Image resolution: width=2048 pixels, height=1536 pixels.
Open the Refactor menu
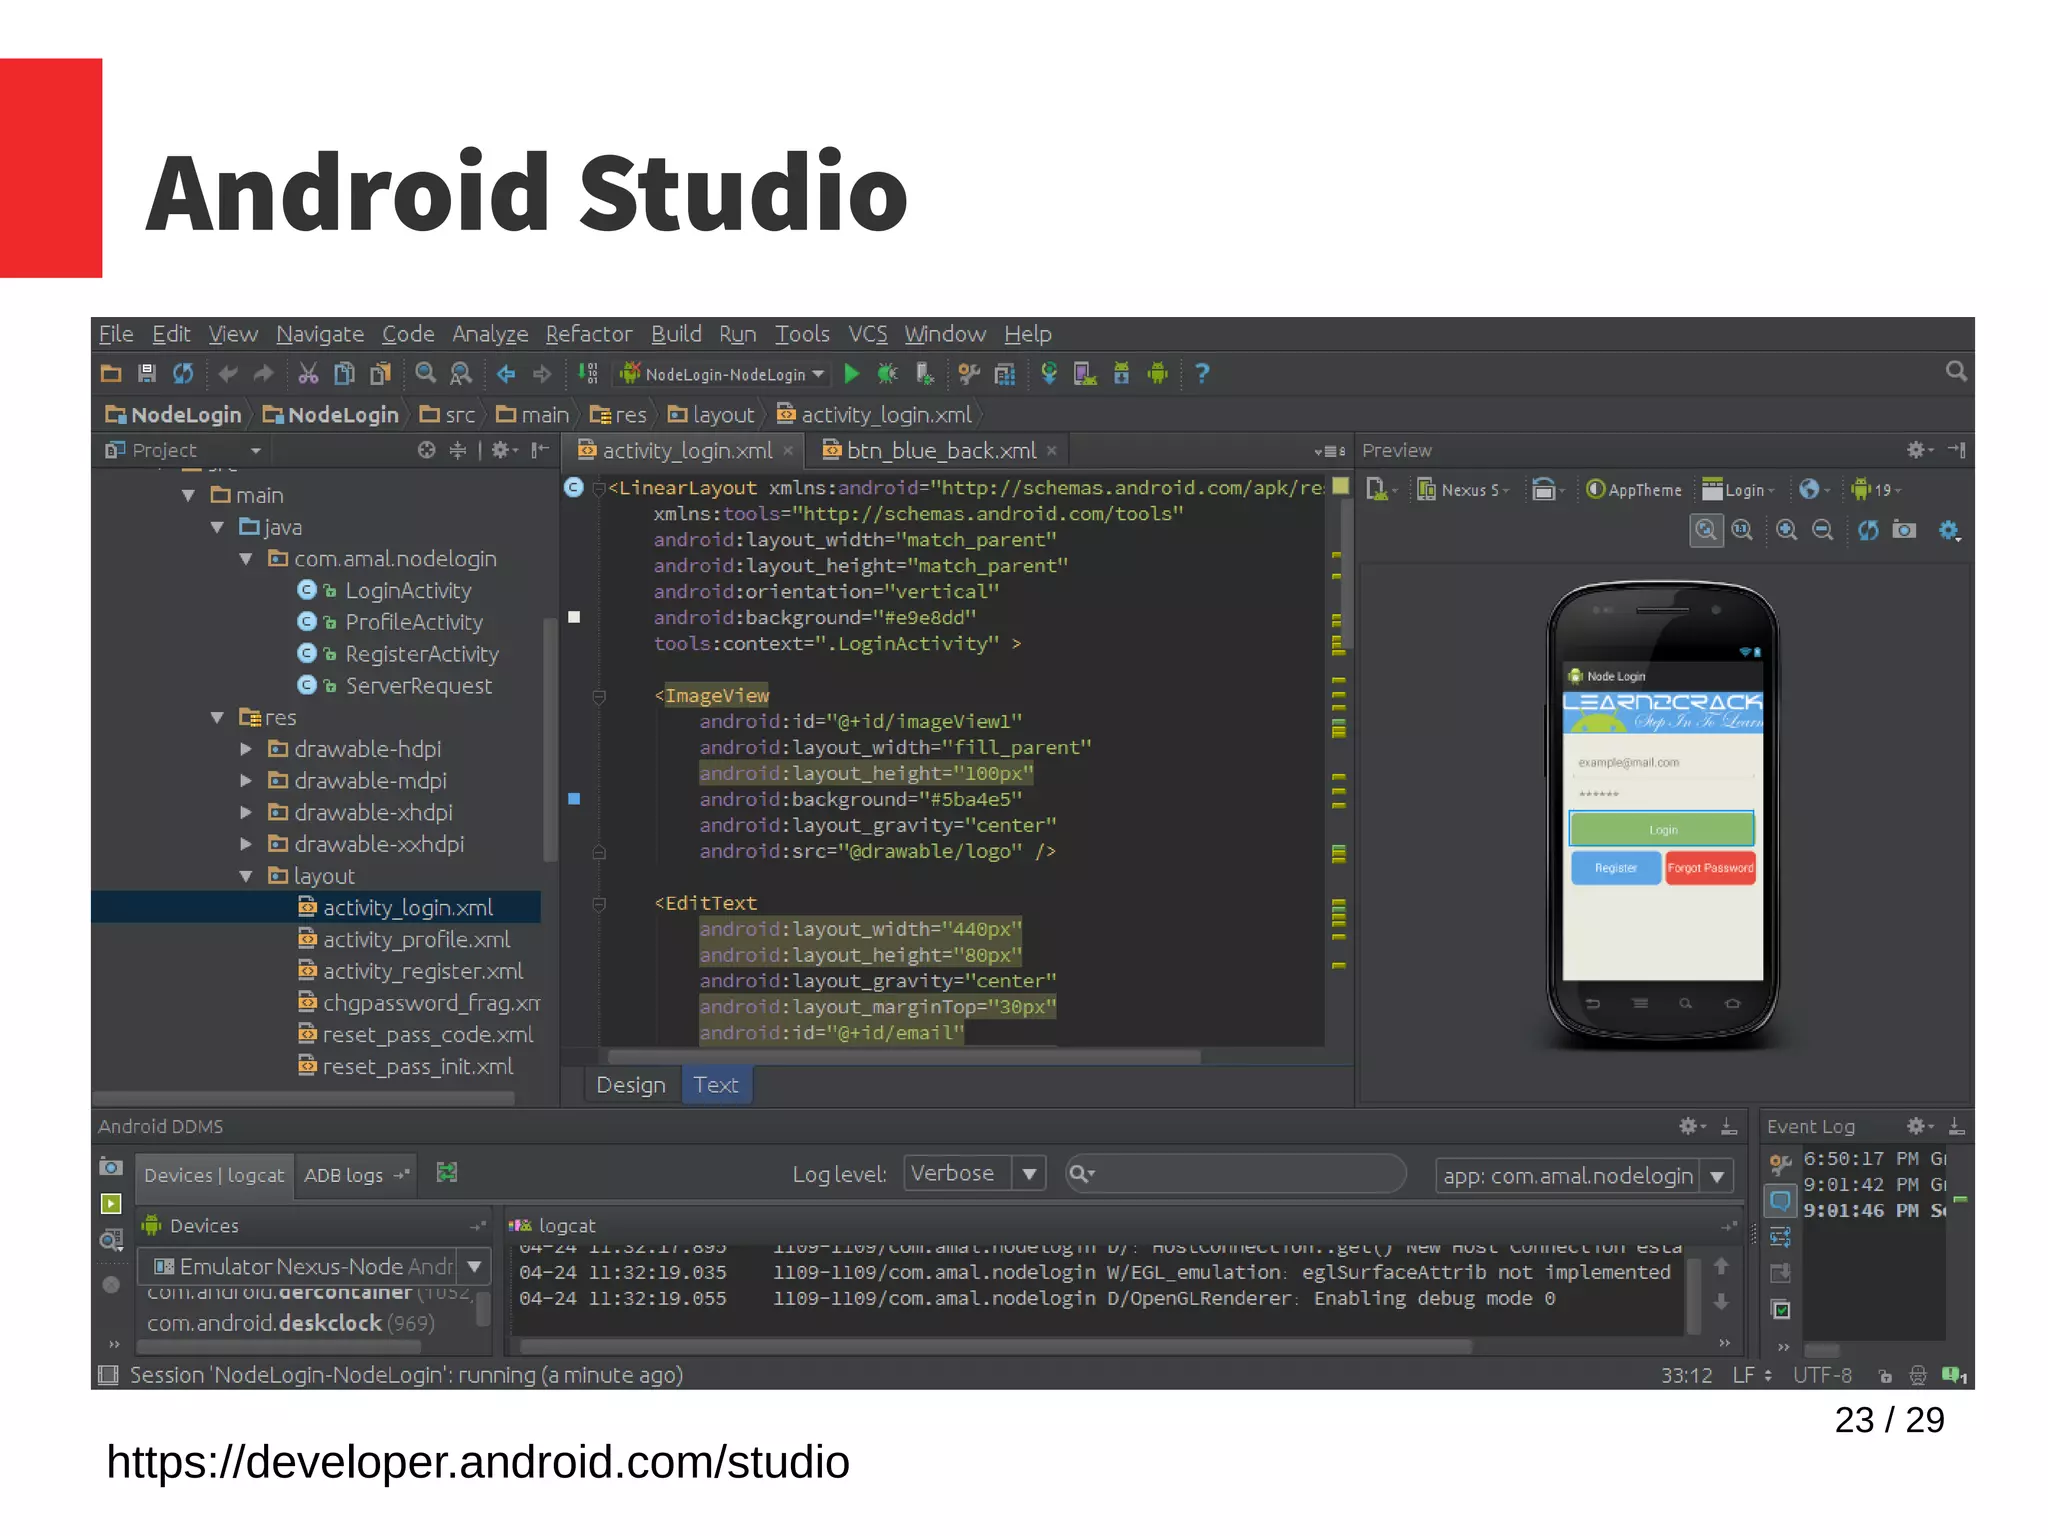pyautogui.click(x=589, y=334)
